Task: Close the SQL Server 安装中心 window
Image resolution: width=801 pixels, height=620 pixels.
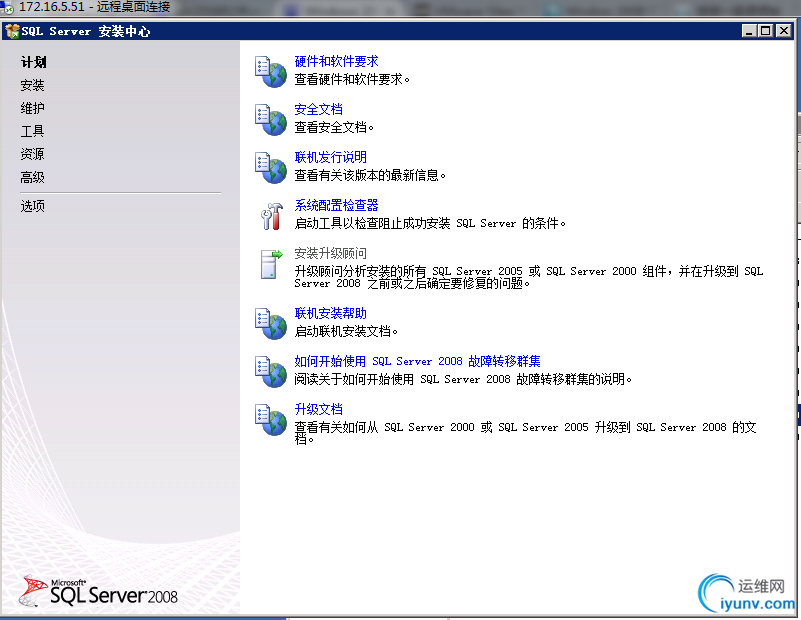Action: 784,31
